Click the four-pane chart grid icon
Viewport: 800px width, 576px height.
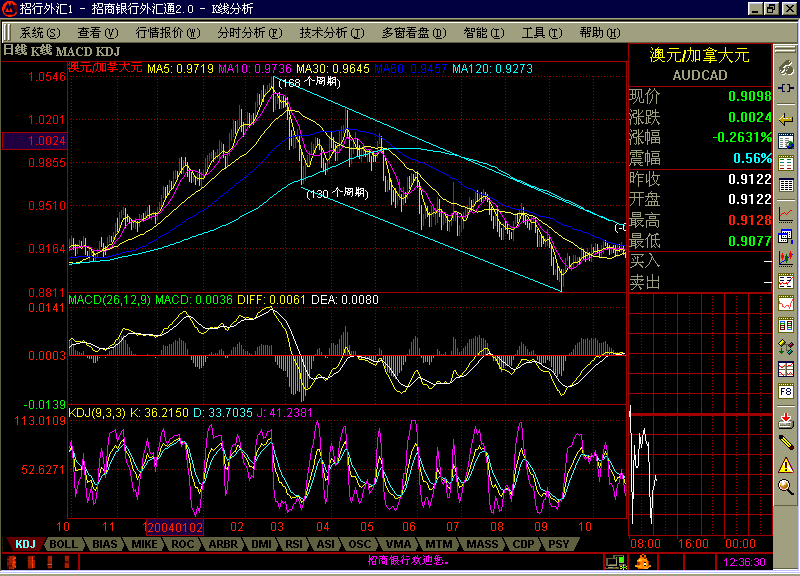point(786,369)
